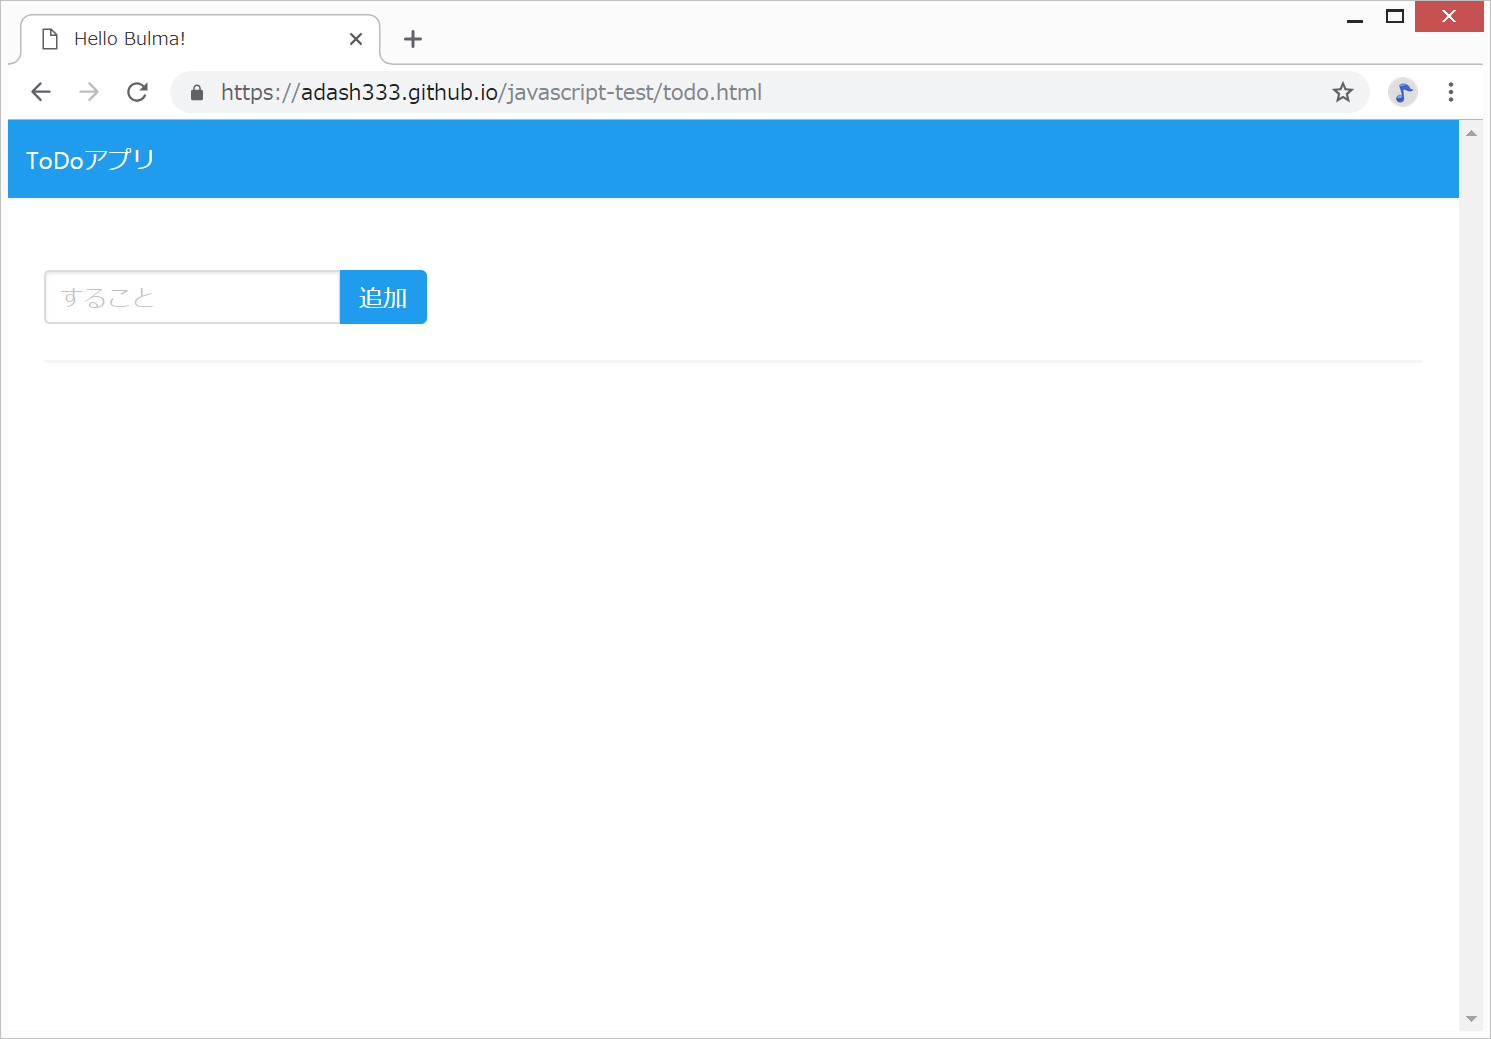Image resolution: width=1491 pixels, height=1039 pixels.
Task: Open the Chrome three-dot menu
Action: pyautogui.click(x=1450, y=92)
